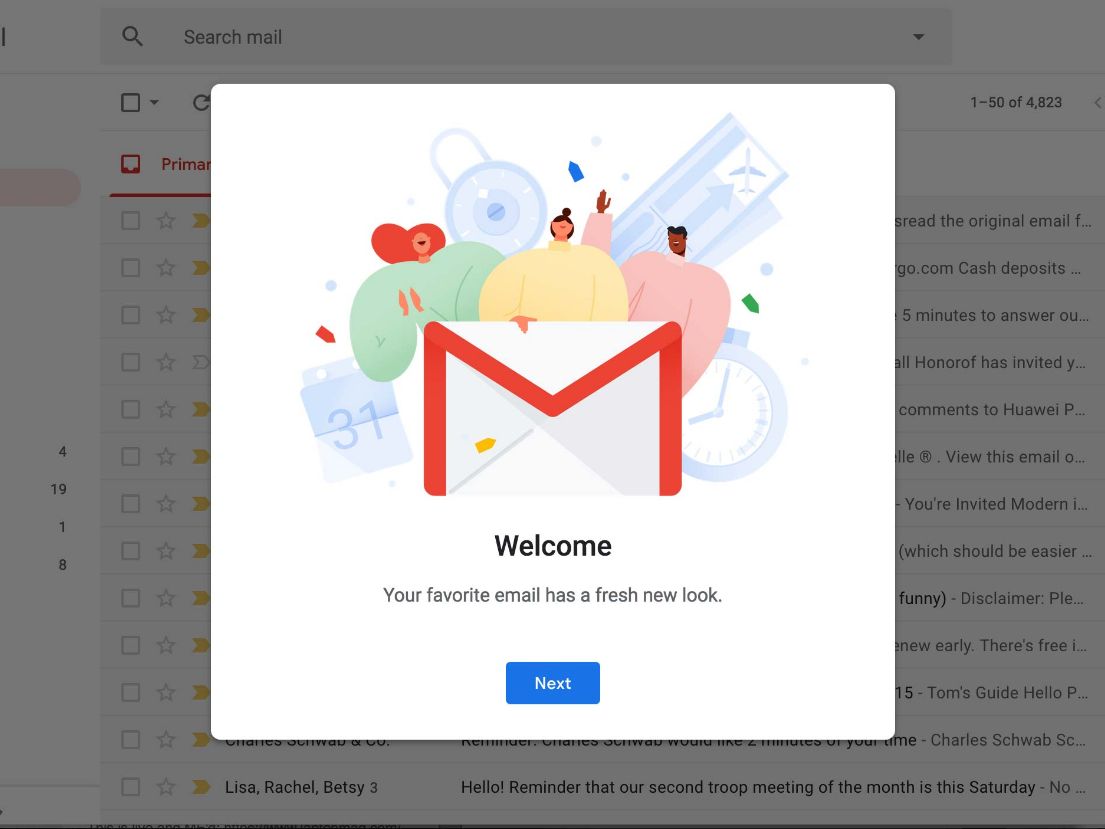Click the Next button in Welcome dialog
The image size is (1105, 829).
[552, 682]
